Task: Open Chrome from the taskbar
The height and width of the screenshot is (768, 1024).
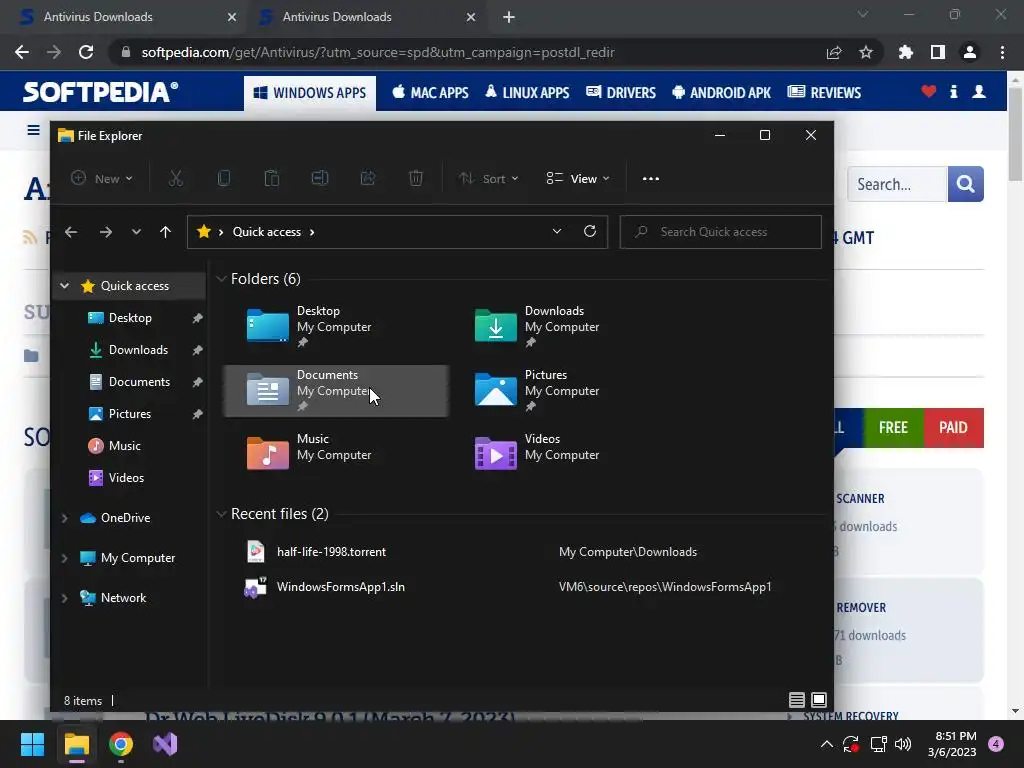Action: point(121,744)
